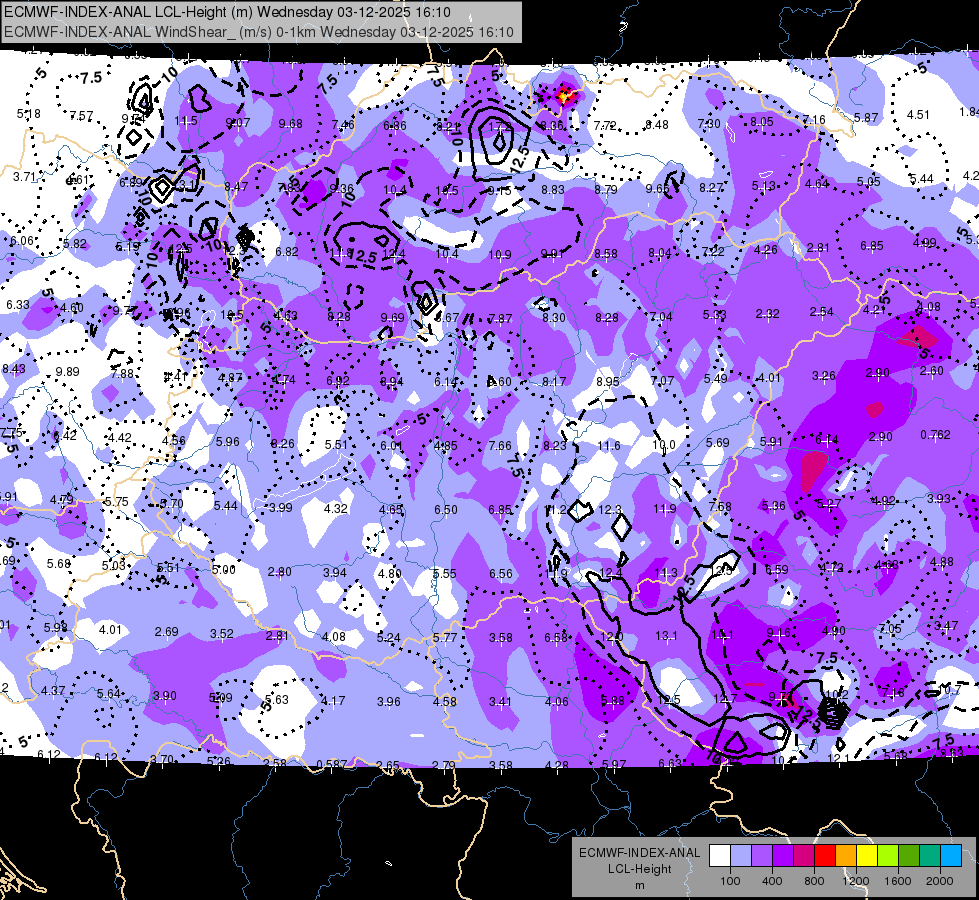Click the '4.17' wind shear value
The height and width of the screenshot is (900, 979).
pos(333,701)
